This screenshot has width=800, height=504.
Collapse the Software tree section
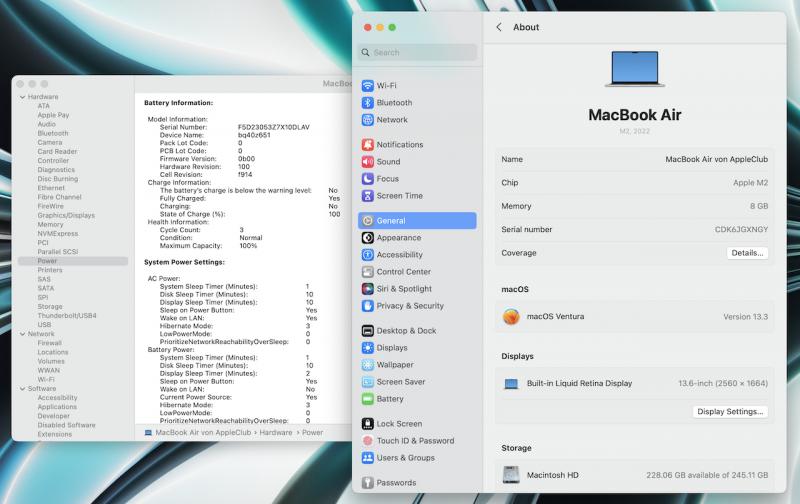[23, 389]
